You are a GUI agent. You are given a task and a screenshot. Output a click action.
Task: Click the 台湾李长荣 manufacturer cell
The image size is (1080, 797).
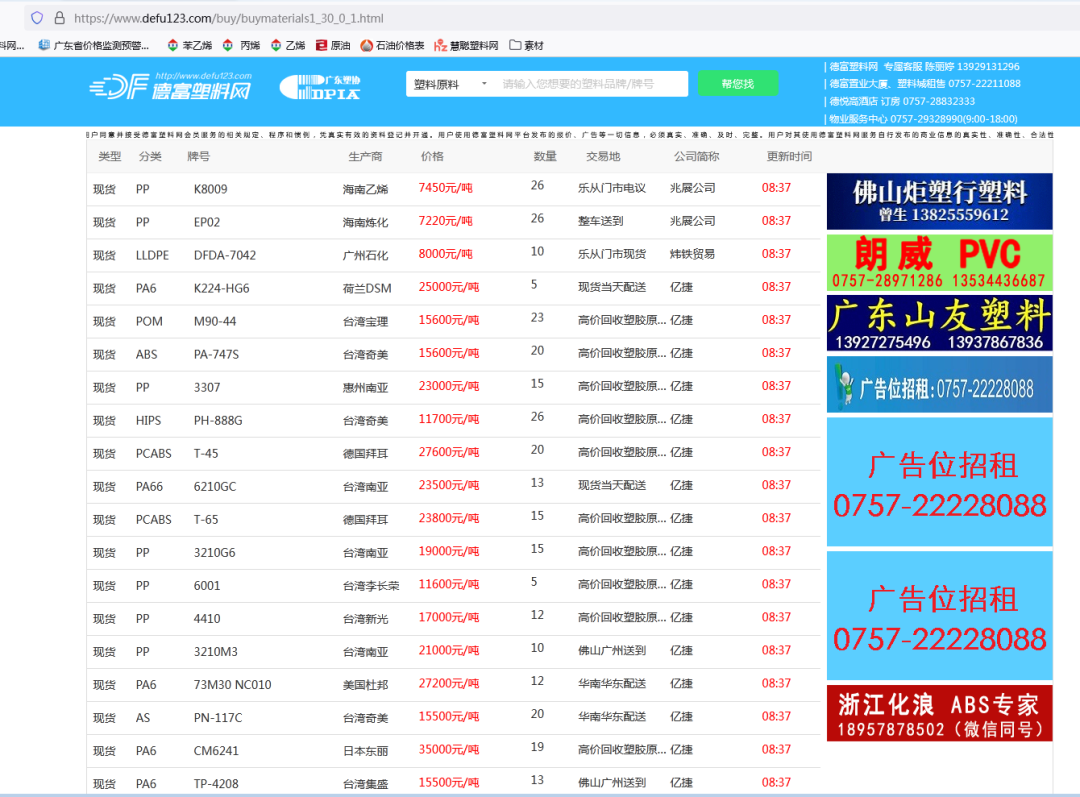[371, 586]
